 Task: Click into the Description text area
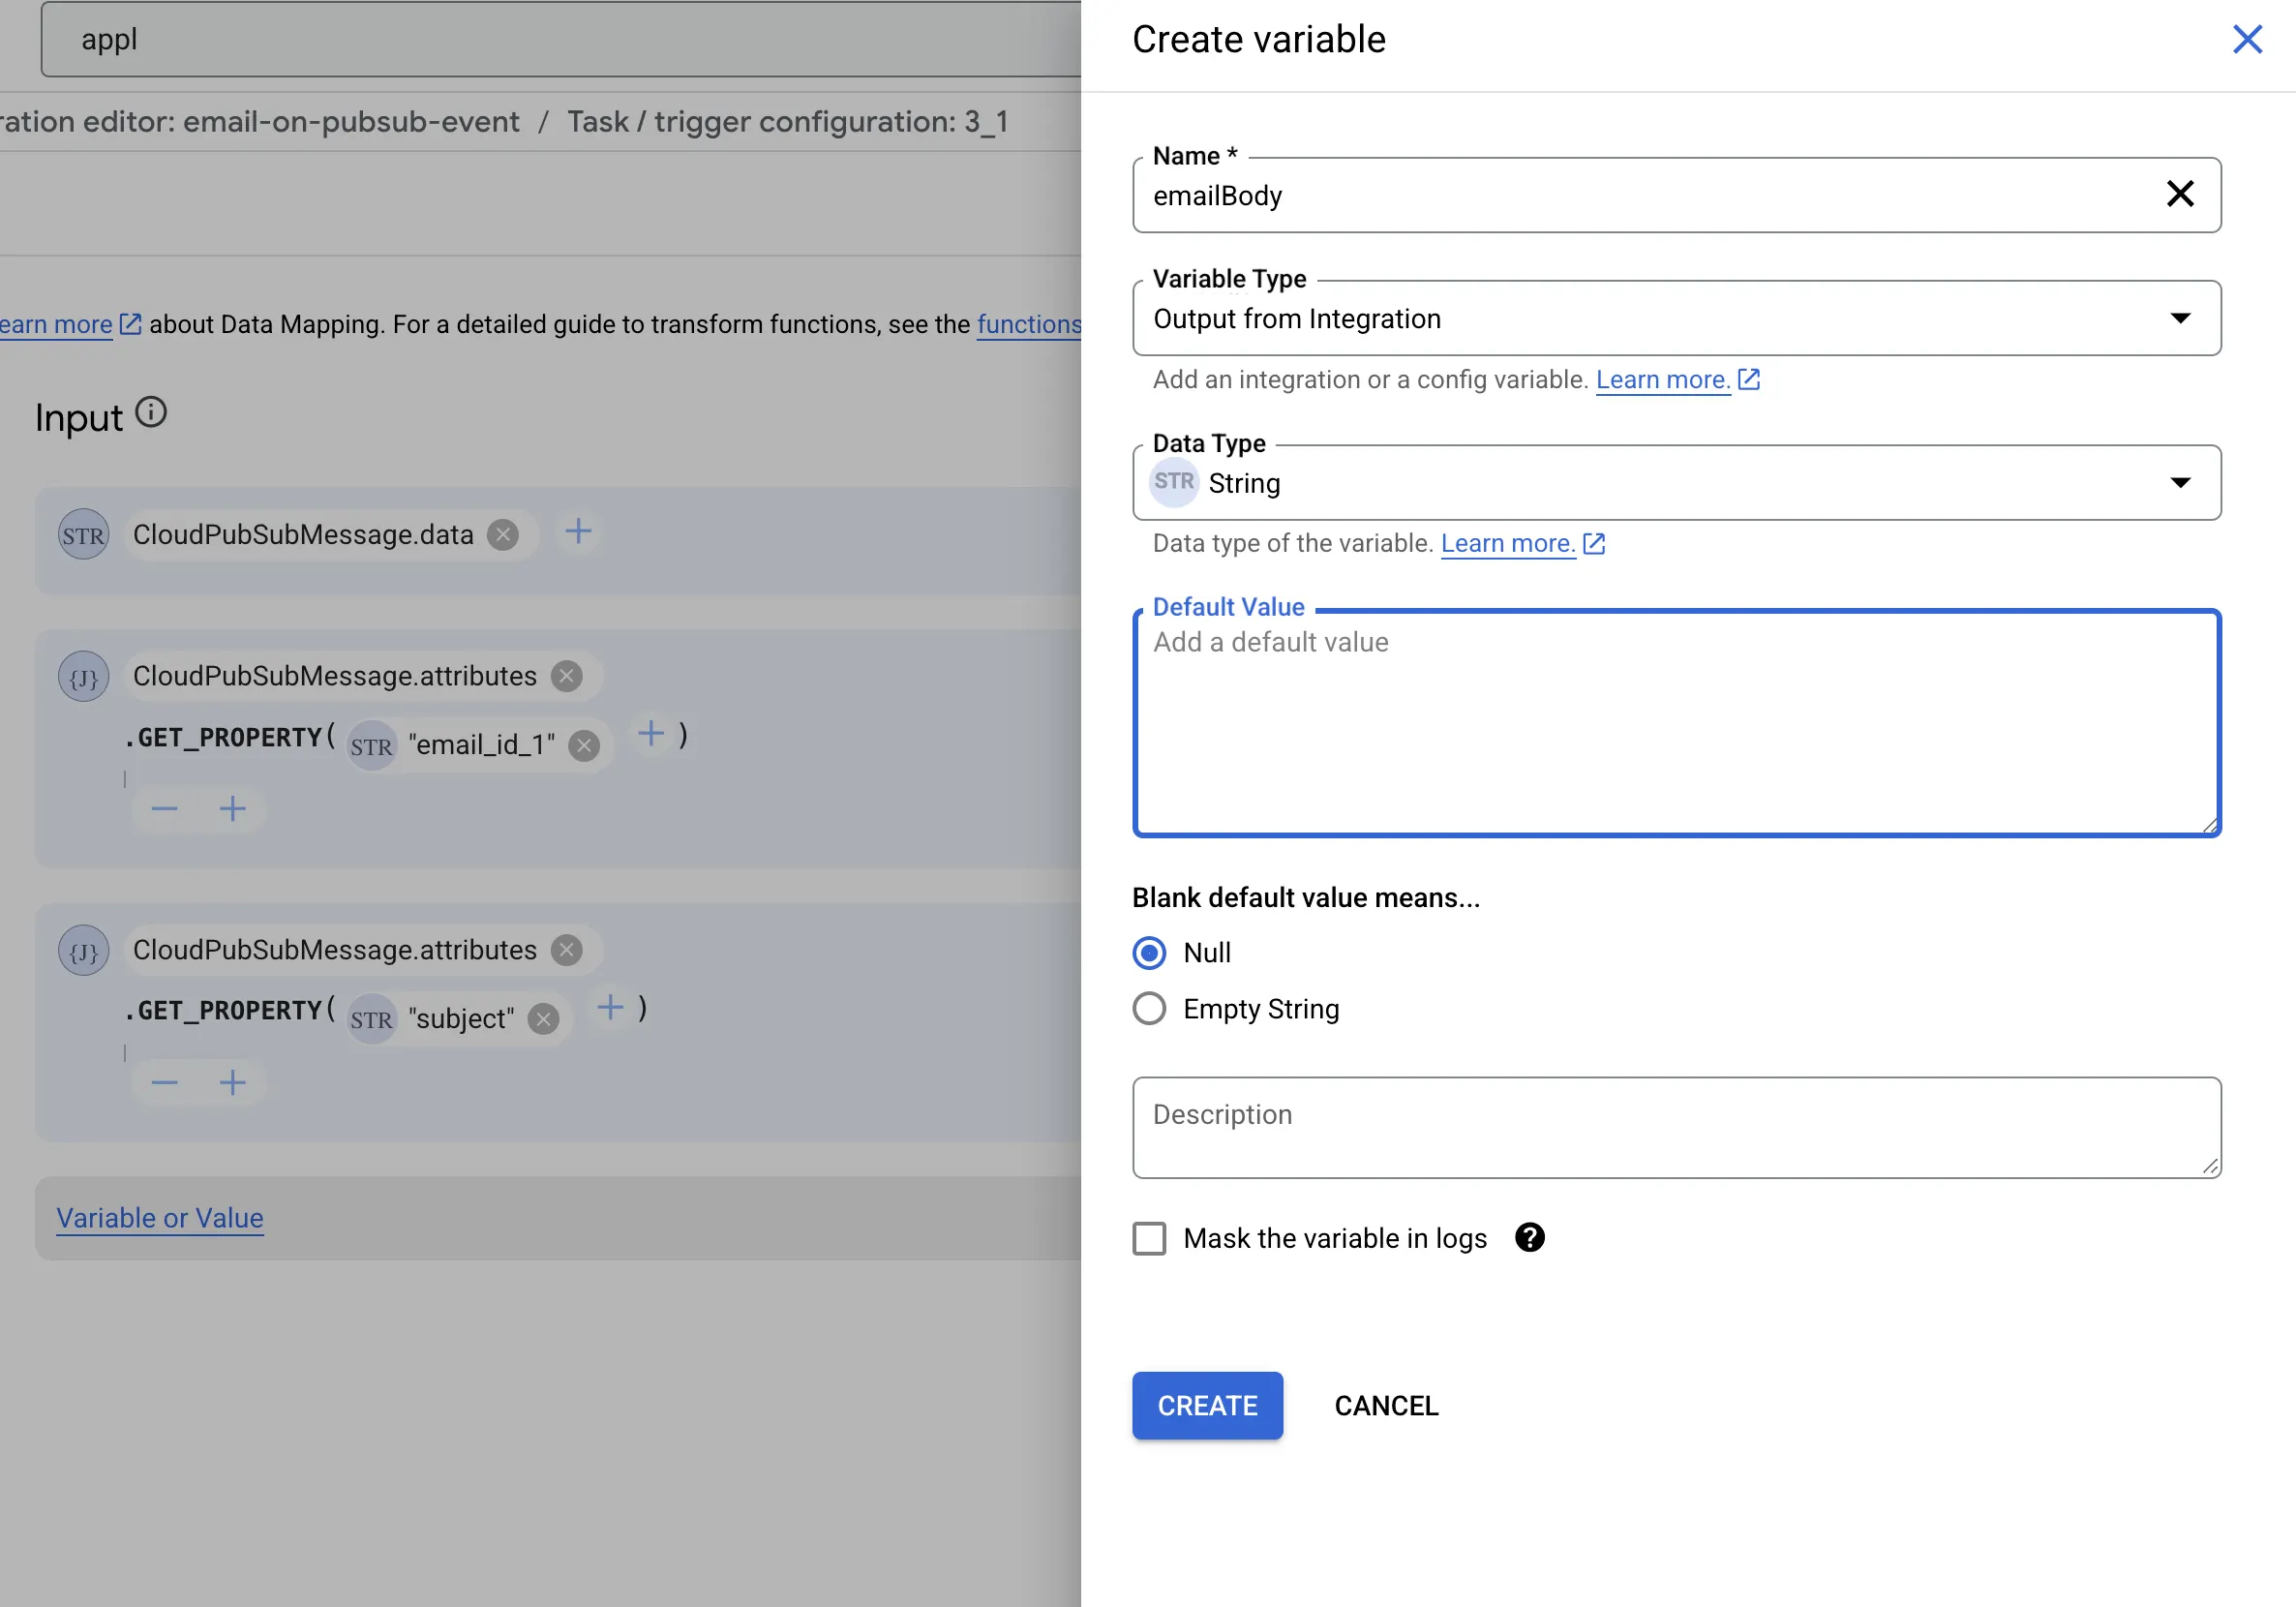click(x=1676, y=1127)
